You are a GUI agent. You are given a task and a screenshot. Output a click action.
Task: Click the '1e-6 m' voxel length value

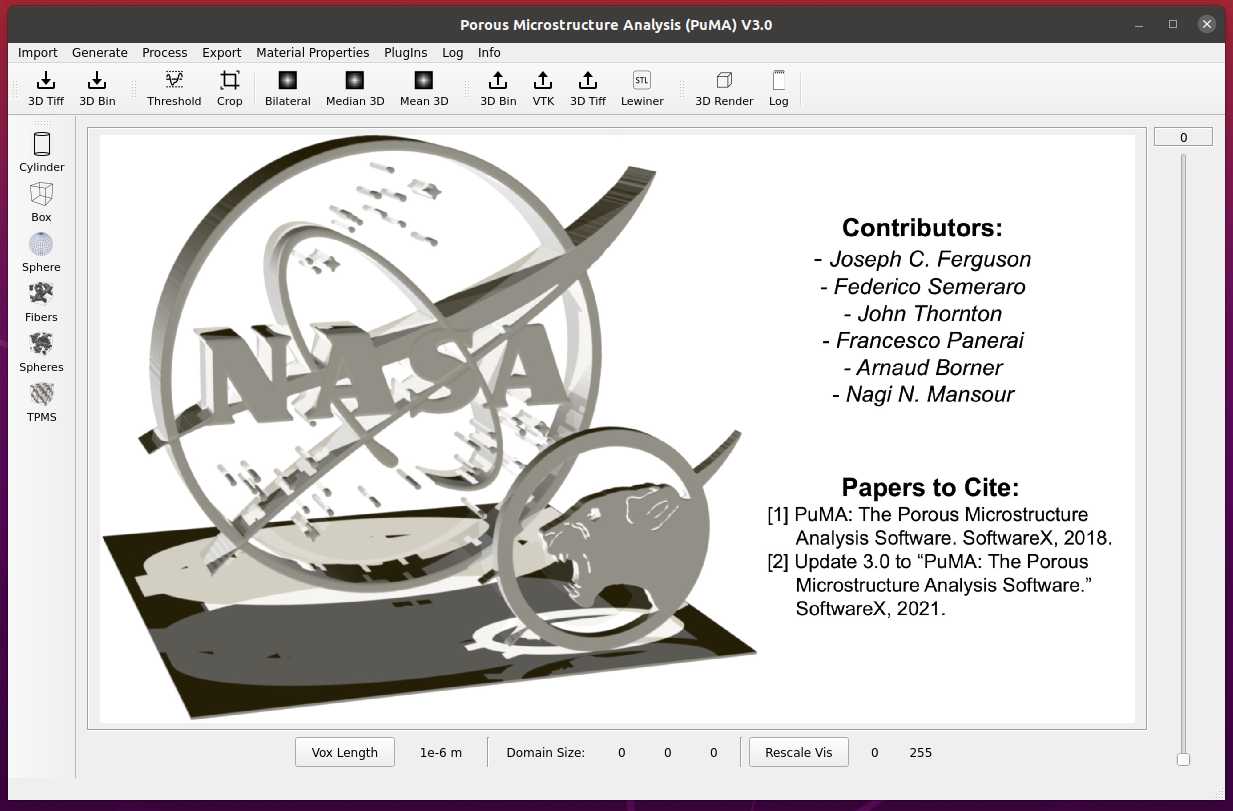coord(441,753)
